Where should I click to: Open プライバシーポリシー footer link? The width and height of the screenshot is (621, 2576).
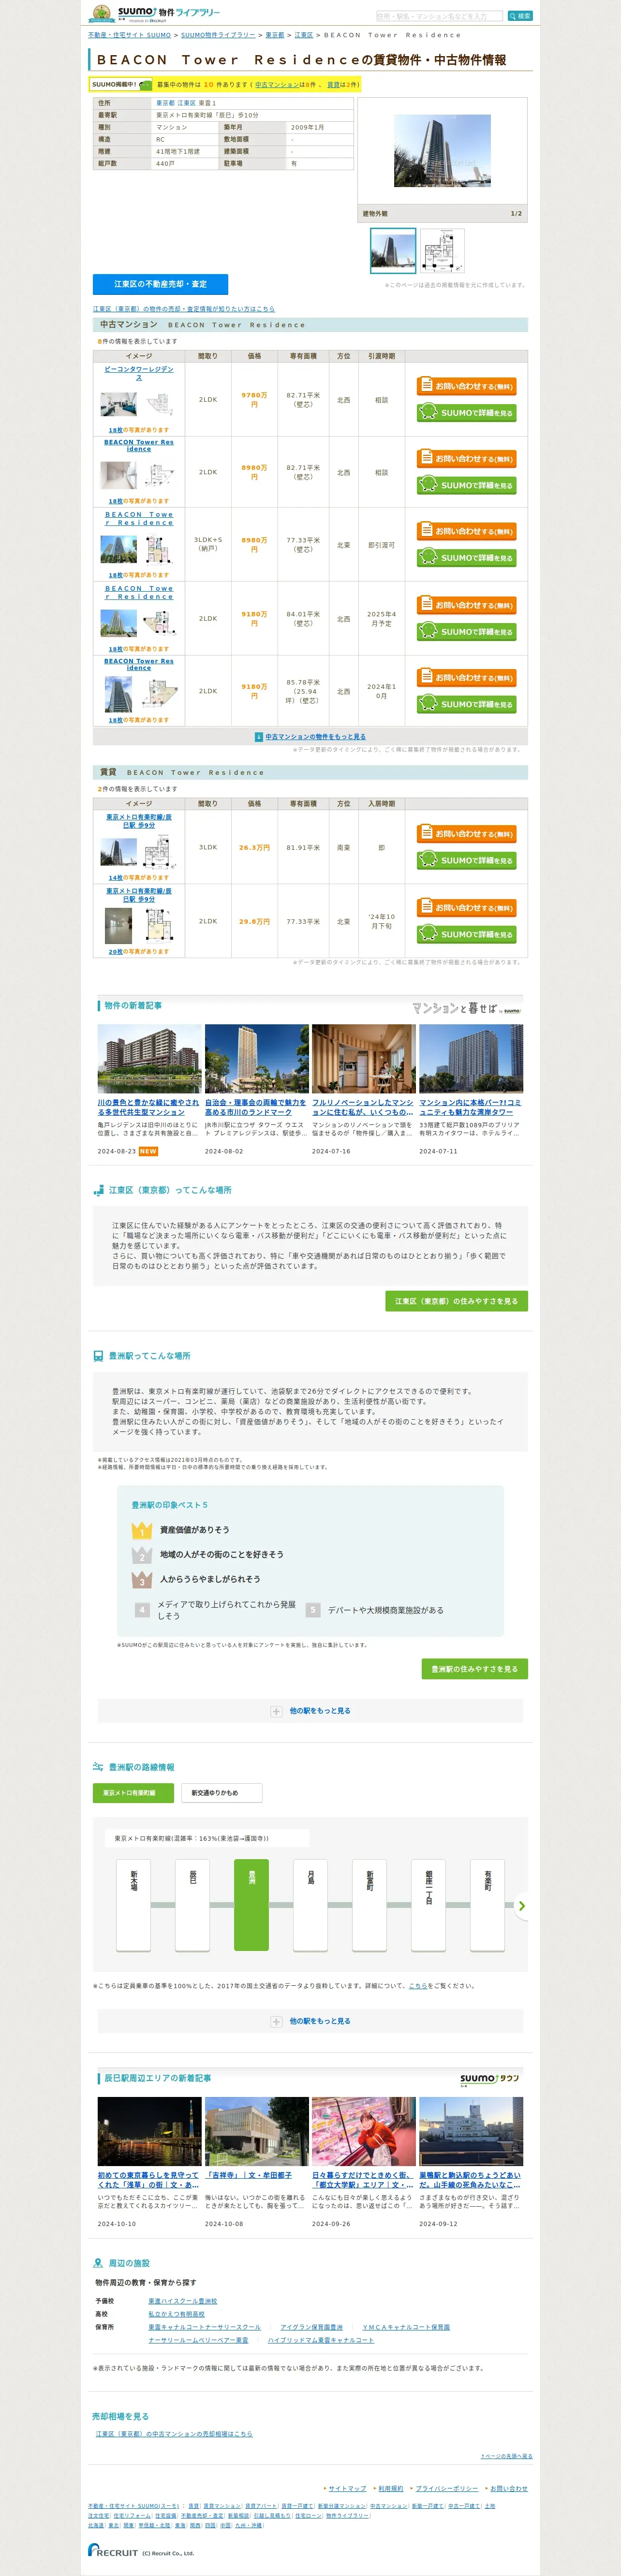(x=447, y=2488)
